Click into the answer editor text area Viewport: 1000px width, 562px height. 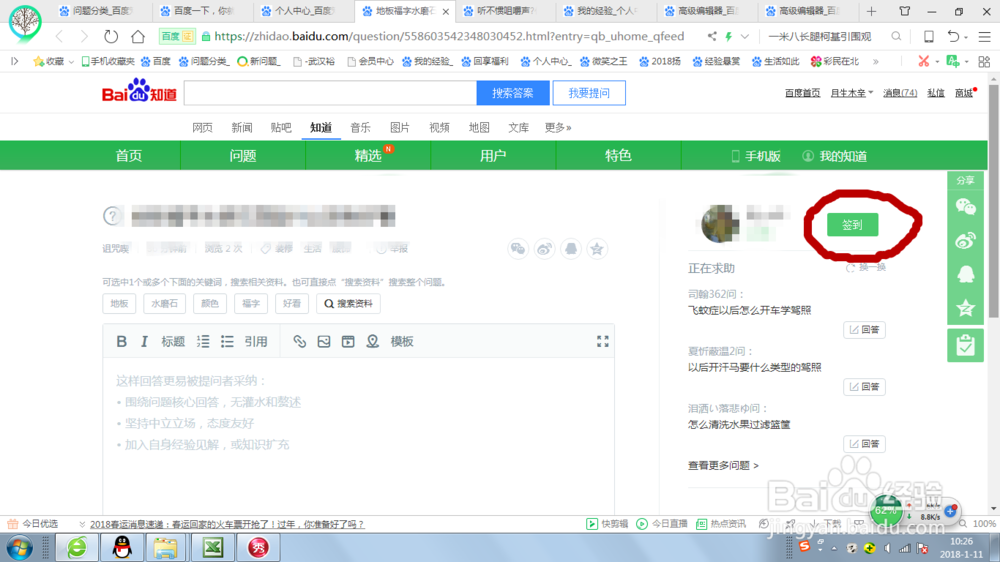coord(358,434)
